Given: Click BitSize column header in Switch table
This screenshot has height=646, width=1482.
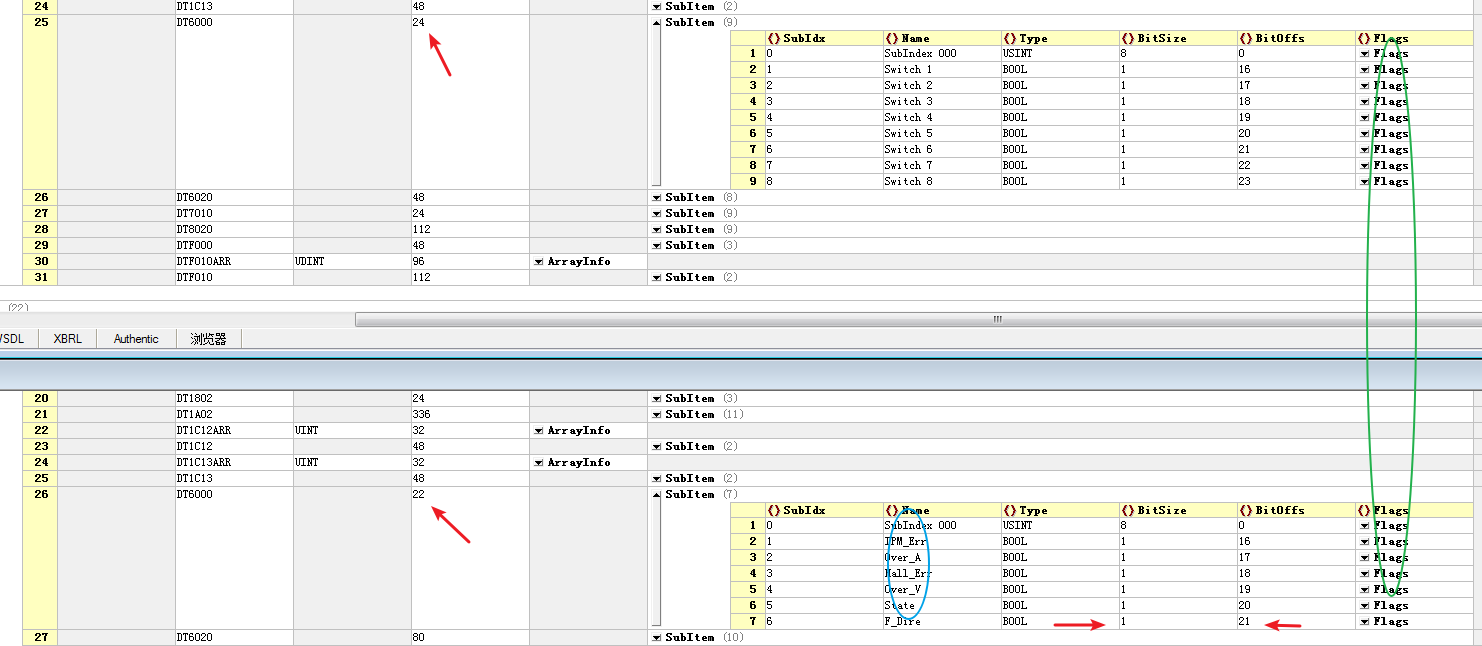Looking at the screenshot, I should pyautogui.click(x=1178, y=38).
